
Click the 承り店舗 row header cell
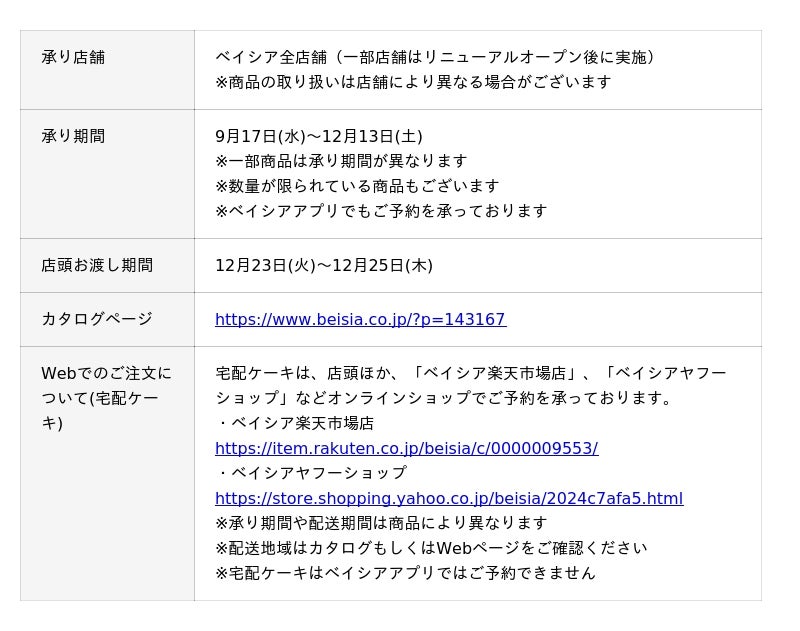pyautogui.click(x=73, y=58)
